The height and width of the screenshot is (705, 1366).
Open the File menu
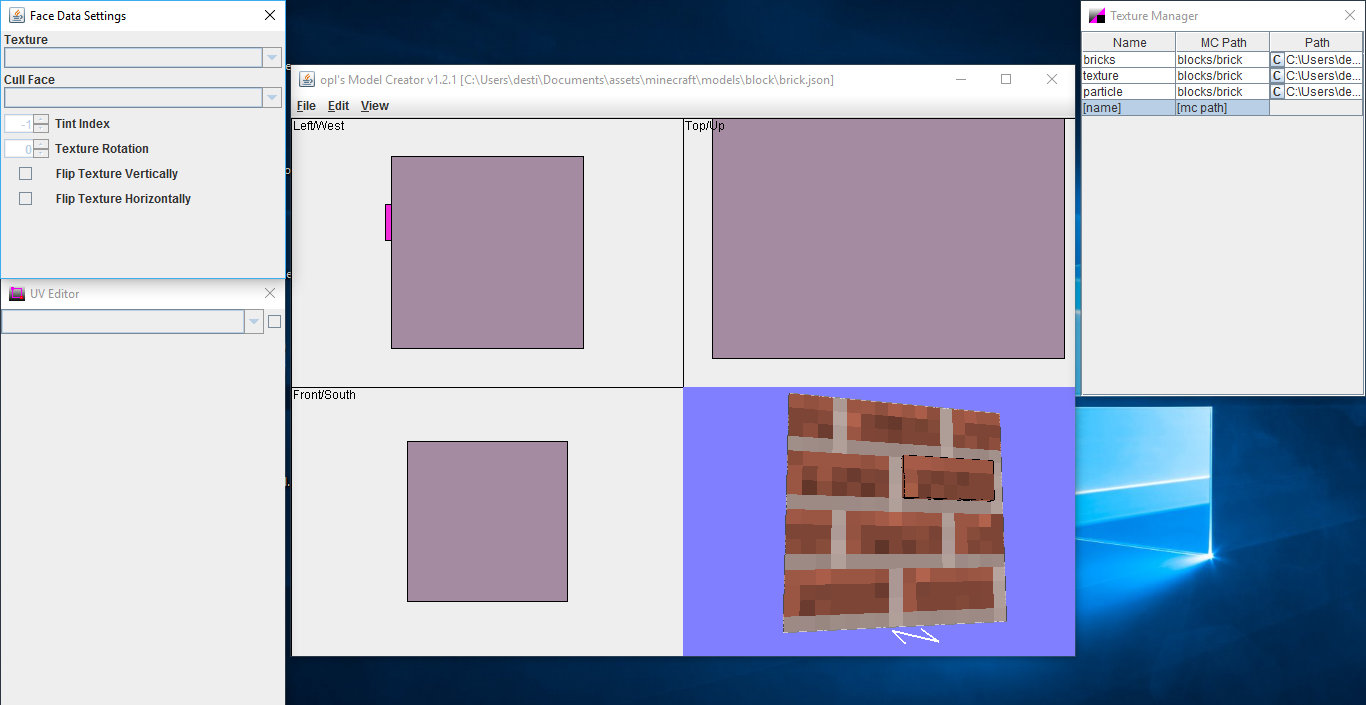pyautogui.click(x=306, y=105)
